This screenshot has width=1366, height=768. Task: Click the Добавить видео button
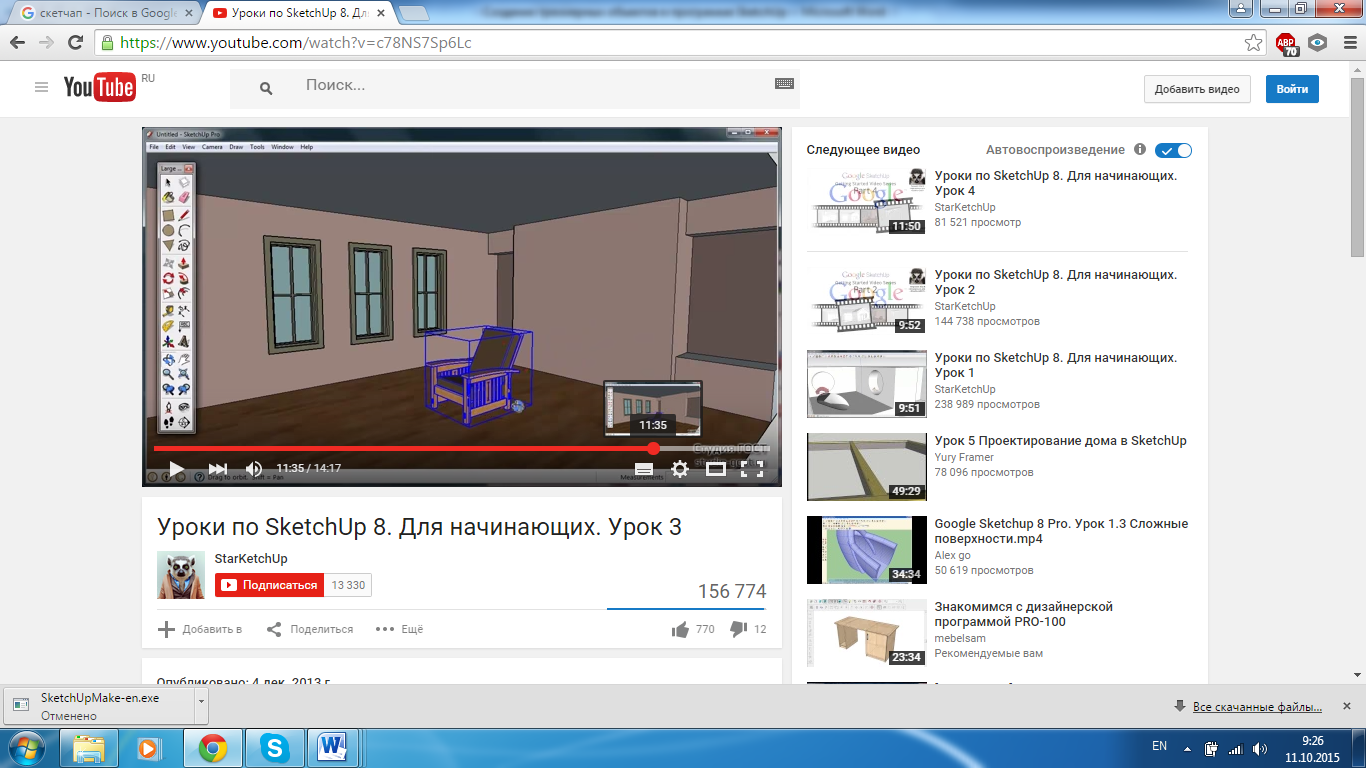(x=1197, y=89)
